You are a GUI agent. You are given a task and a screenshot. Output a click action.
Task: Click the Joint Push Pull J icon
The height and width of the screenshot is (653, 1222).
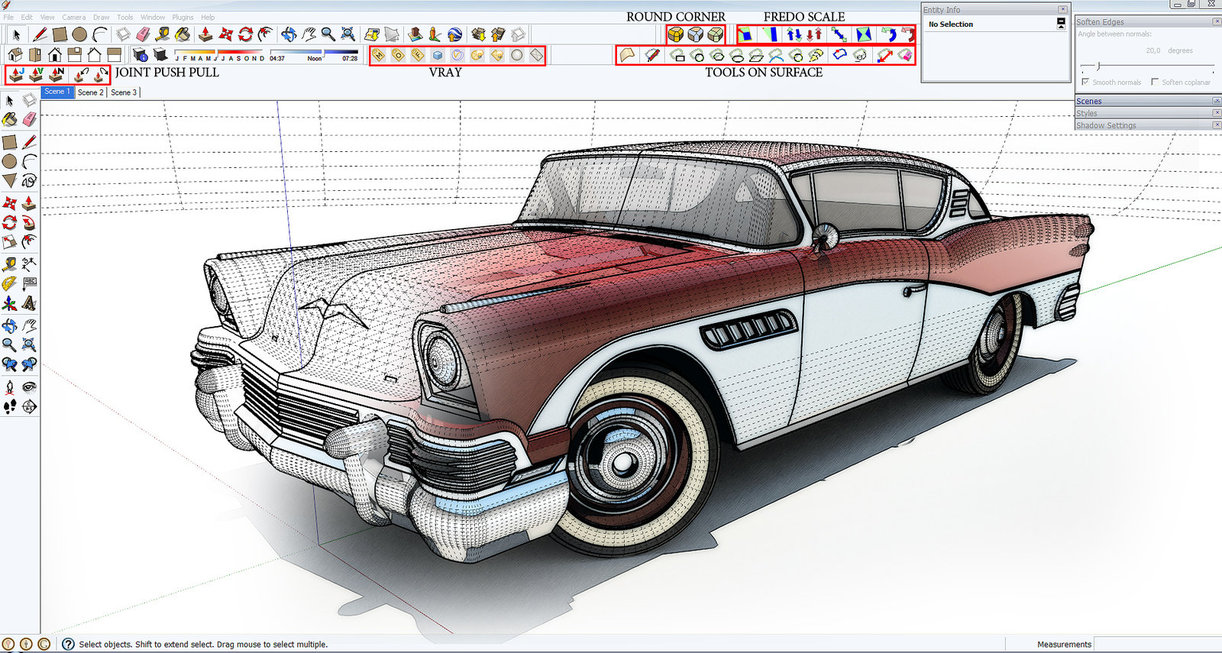[x=17, y=74]
